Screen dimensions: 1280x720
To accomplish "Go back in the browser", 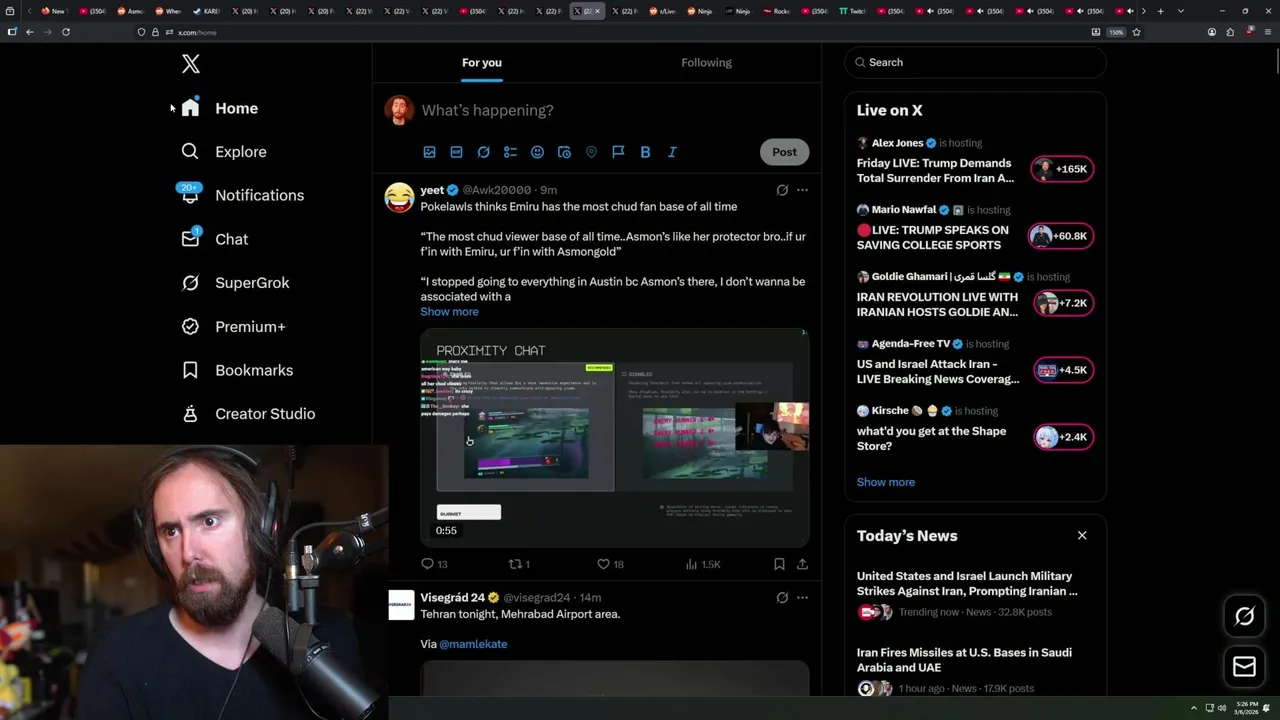I will [30, 32].
